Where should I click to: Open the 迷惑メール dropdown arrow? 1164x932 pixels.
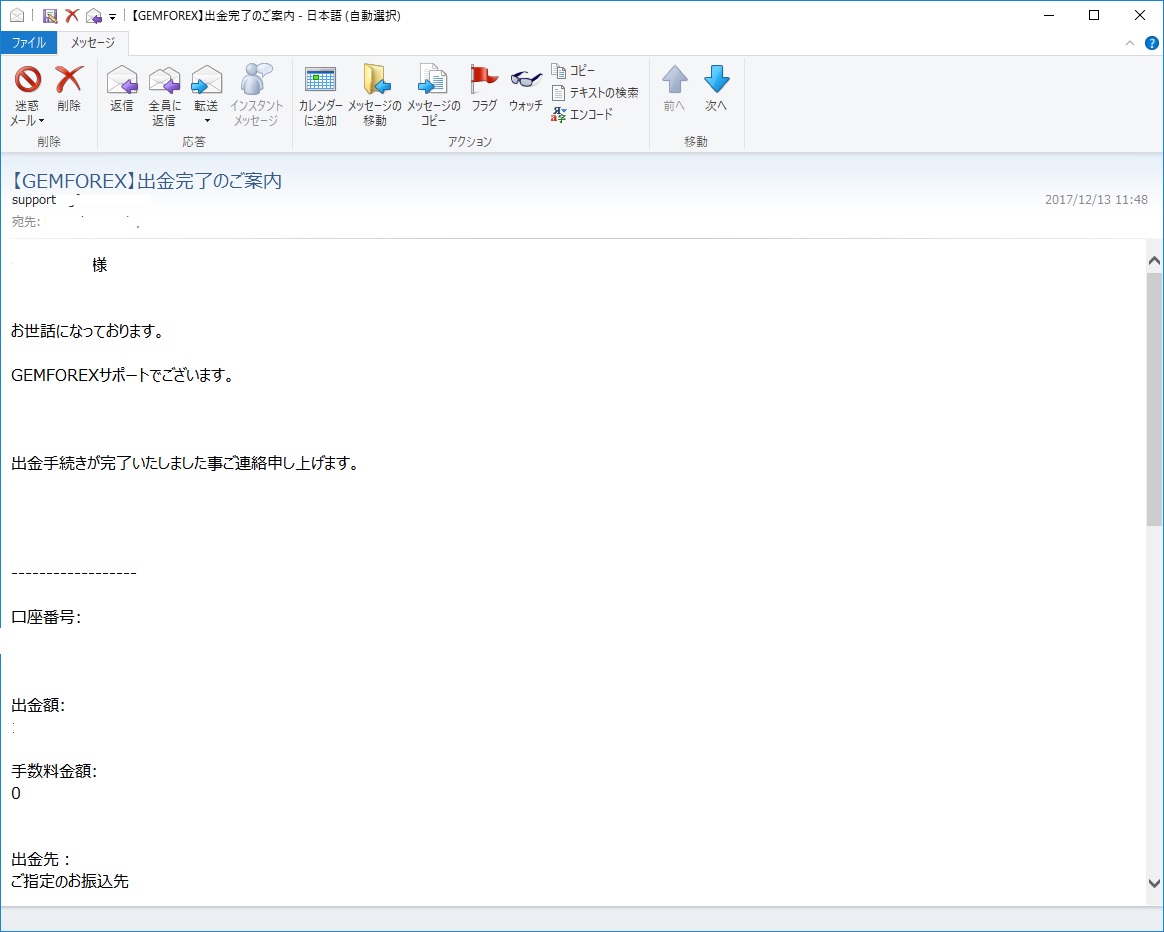coord(42,120)
